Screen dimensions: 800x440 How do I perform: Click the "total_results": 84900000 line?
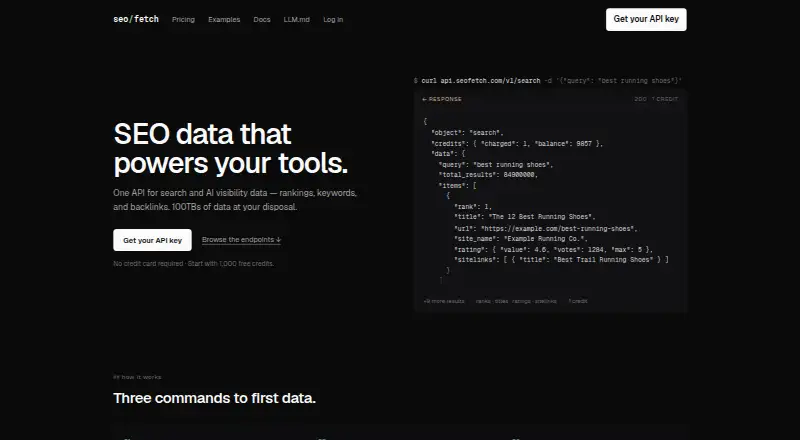pyautogui.click(x=488, y=175)
